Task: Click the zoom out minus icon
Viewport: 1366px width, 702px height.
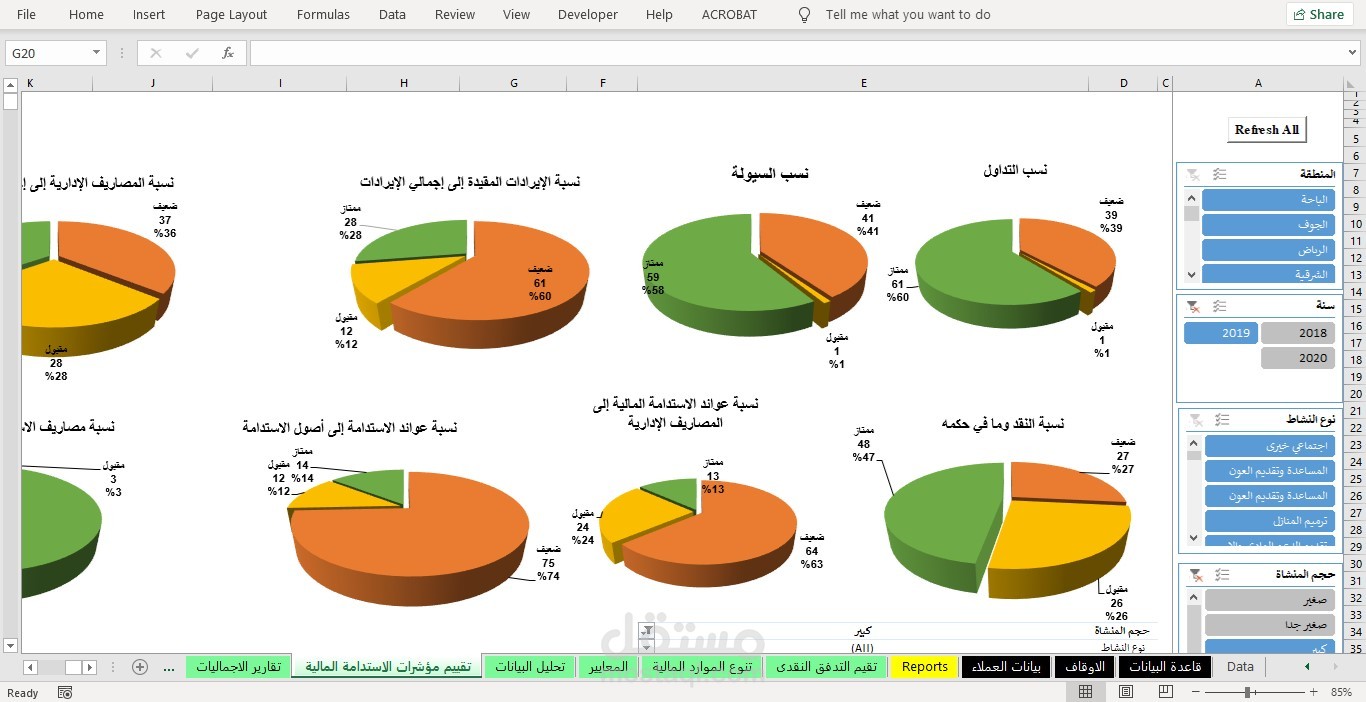Action: (1195, 692)
